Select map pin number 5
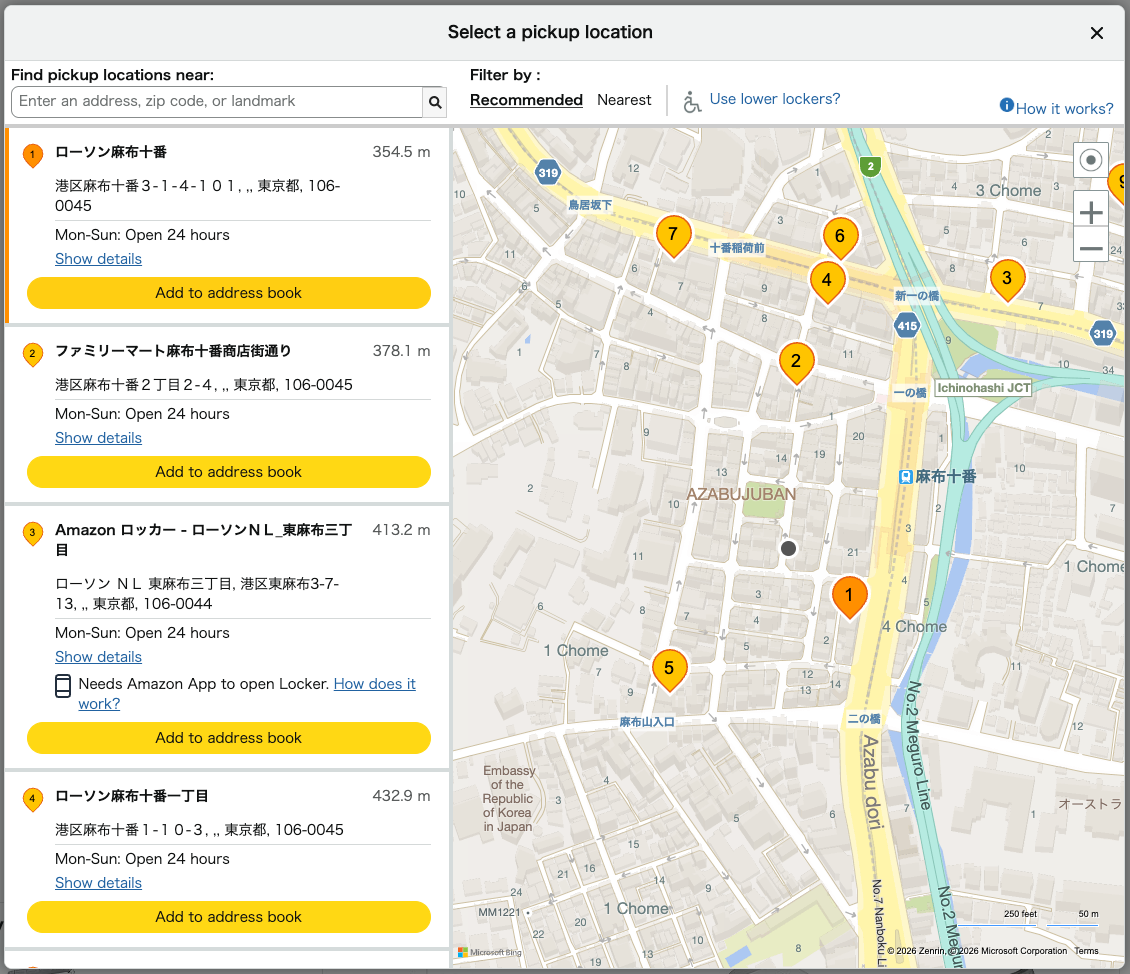The image size is (1130, 974). tap(670, 668)
